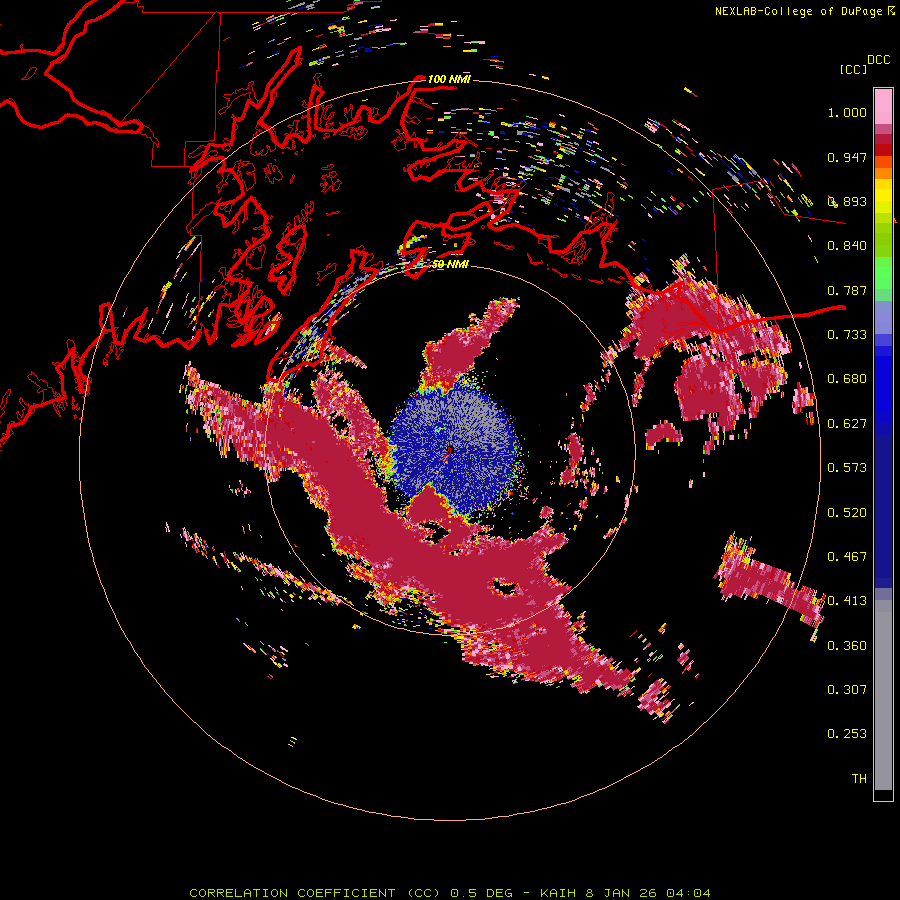Click the 0.733 scale value
Image resolution: width=900 pixels, height=900 pixels.
847,335
